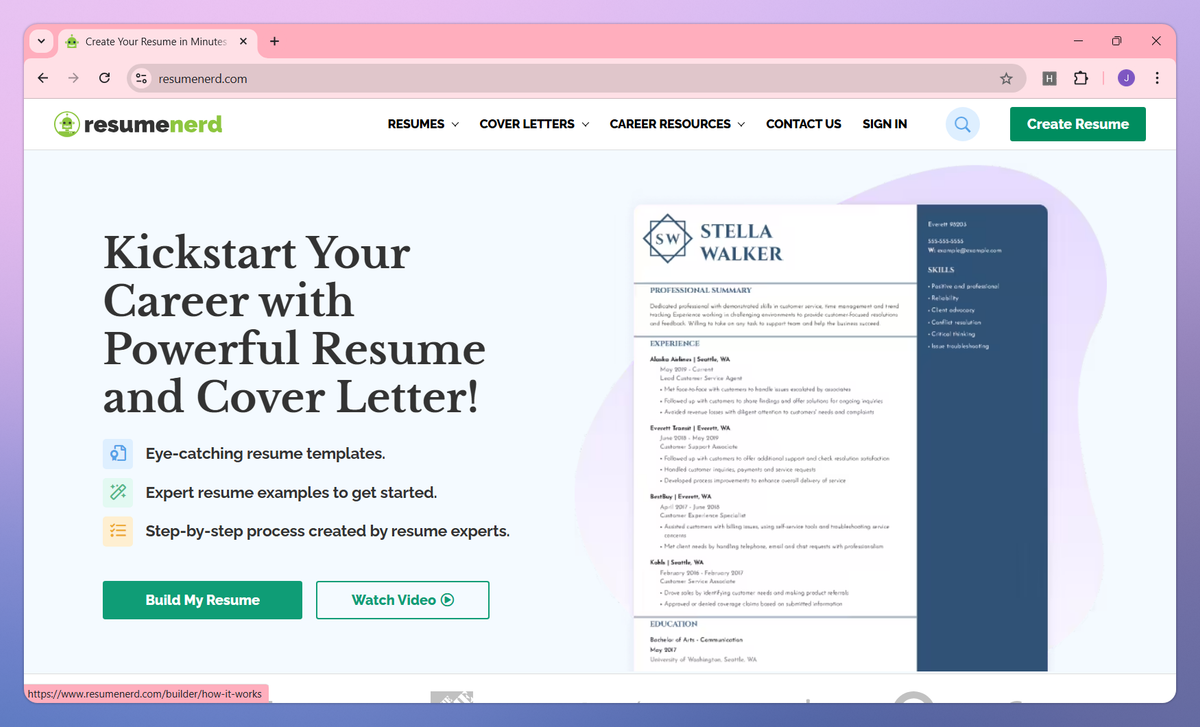
Task: Click 'Eye-catching resume templates.' text
Action: click(x=265, y=453)
